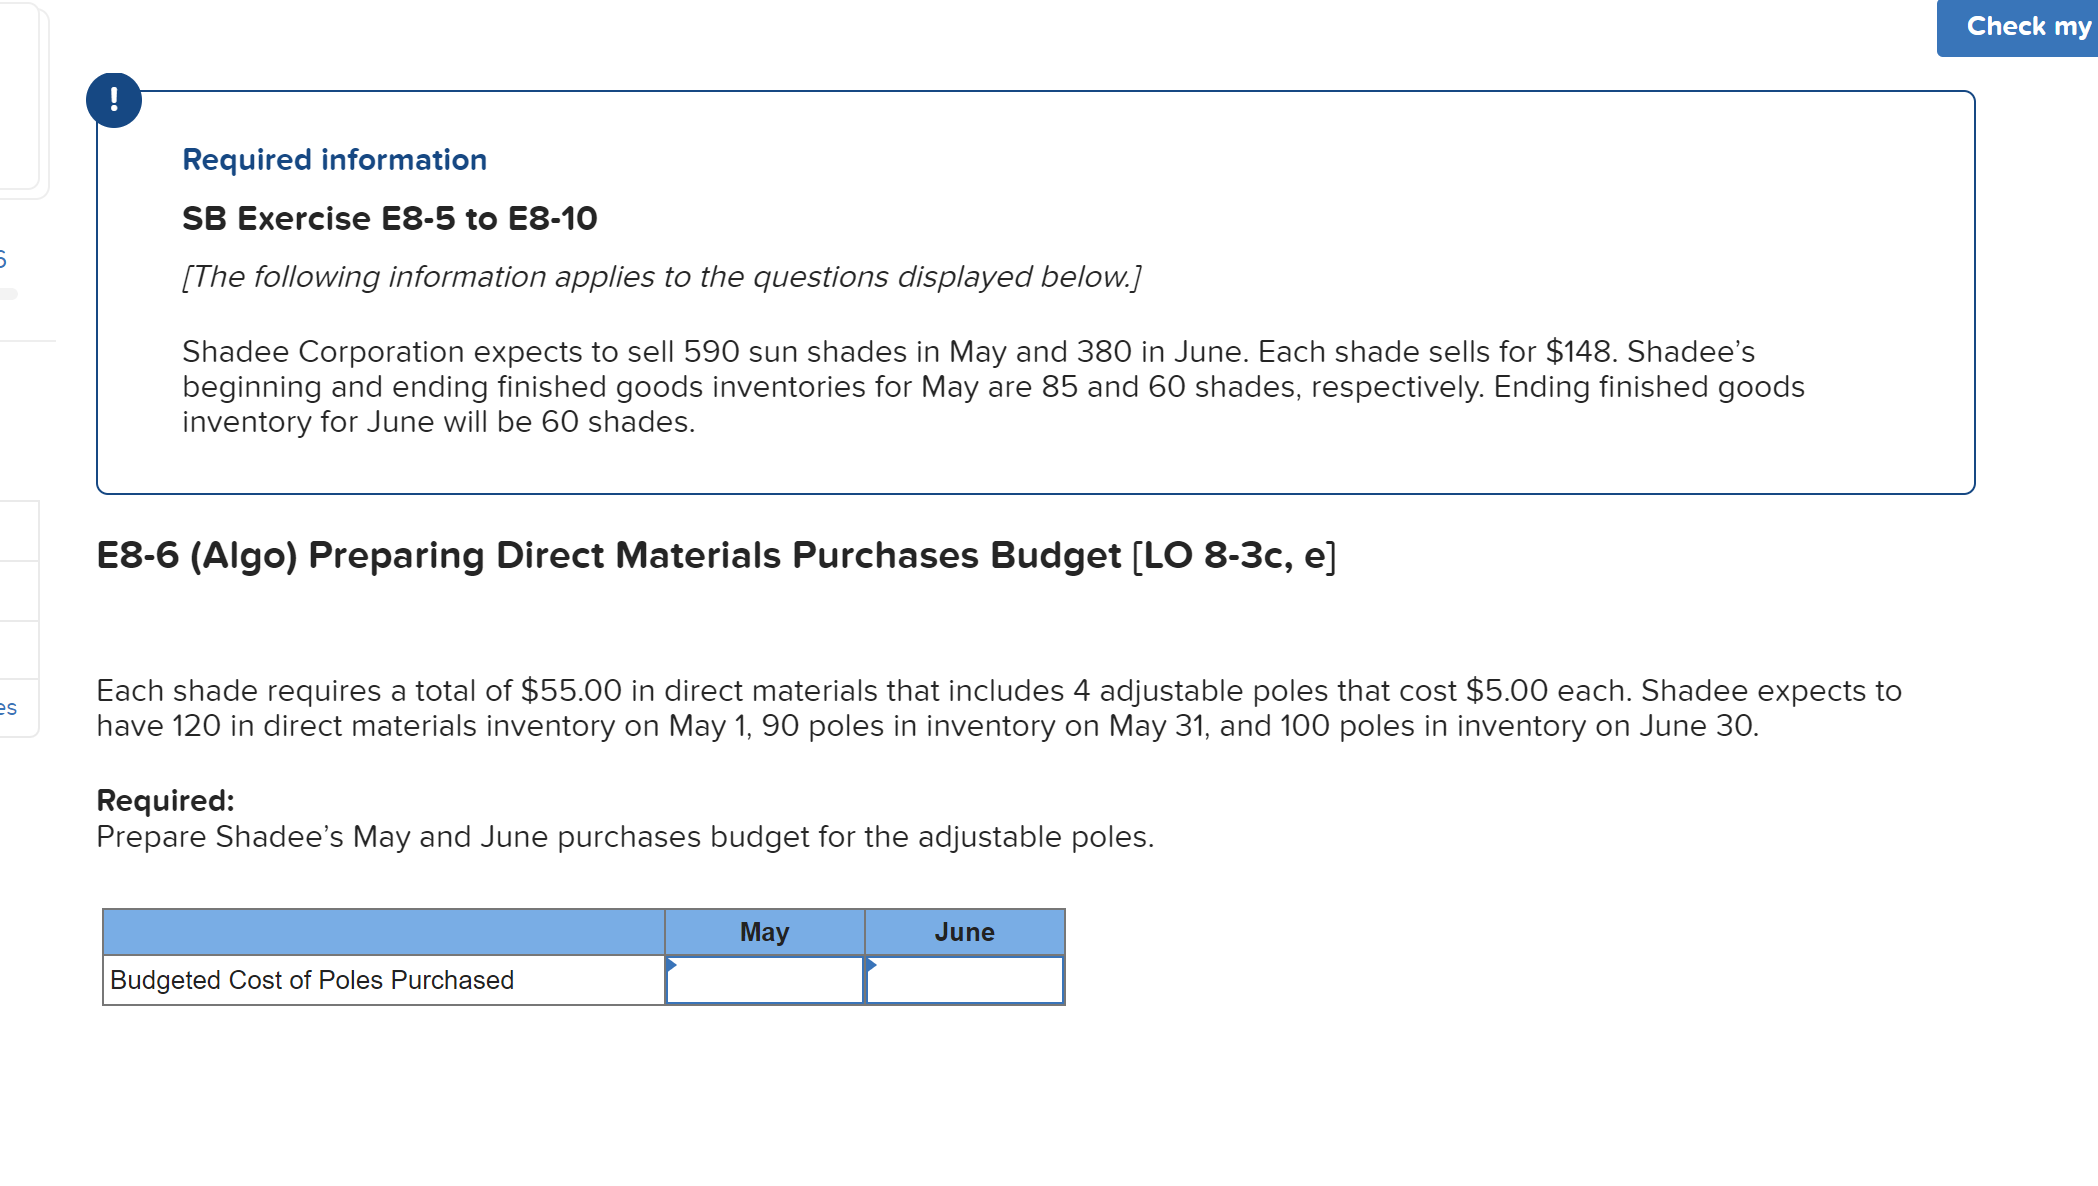Image resolution: width=2098 pixels, height=1186 pixels.
Task: Click the Required information heading
Action: pyautogui.click(x=333, y=159)
